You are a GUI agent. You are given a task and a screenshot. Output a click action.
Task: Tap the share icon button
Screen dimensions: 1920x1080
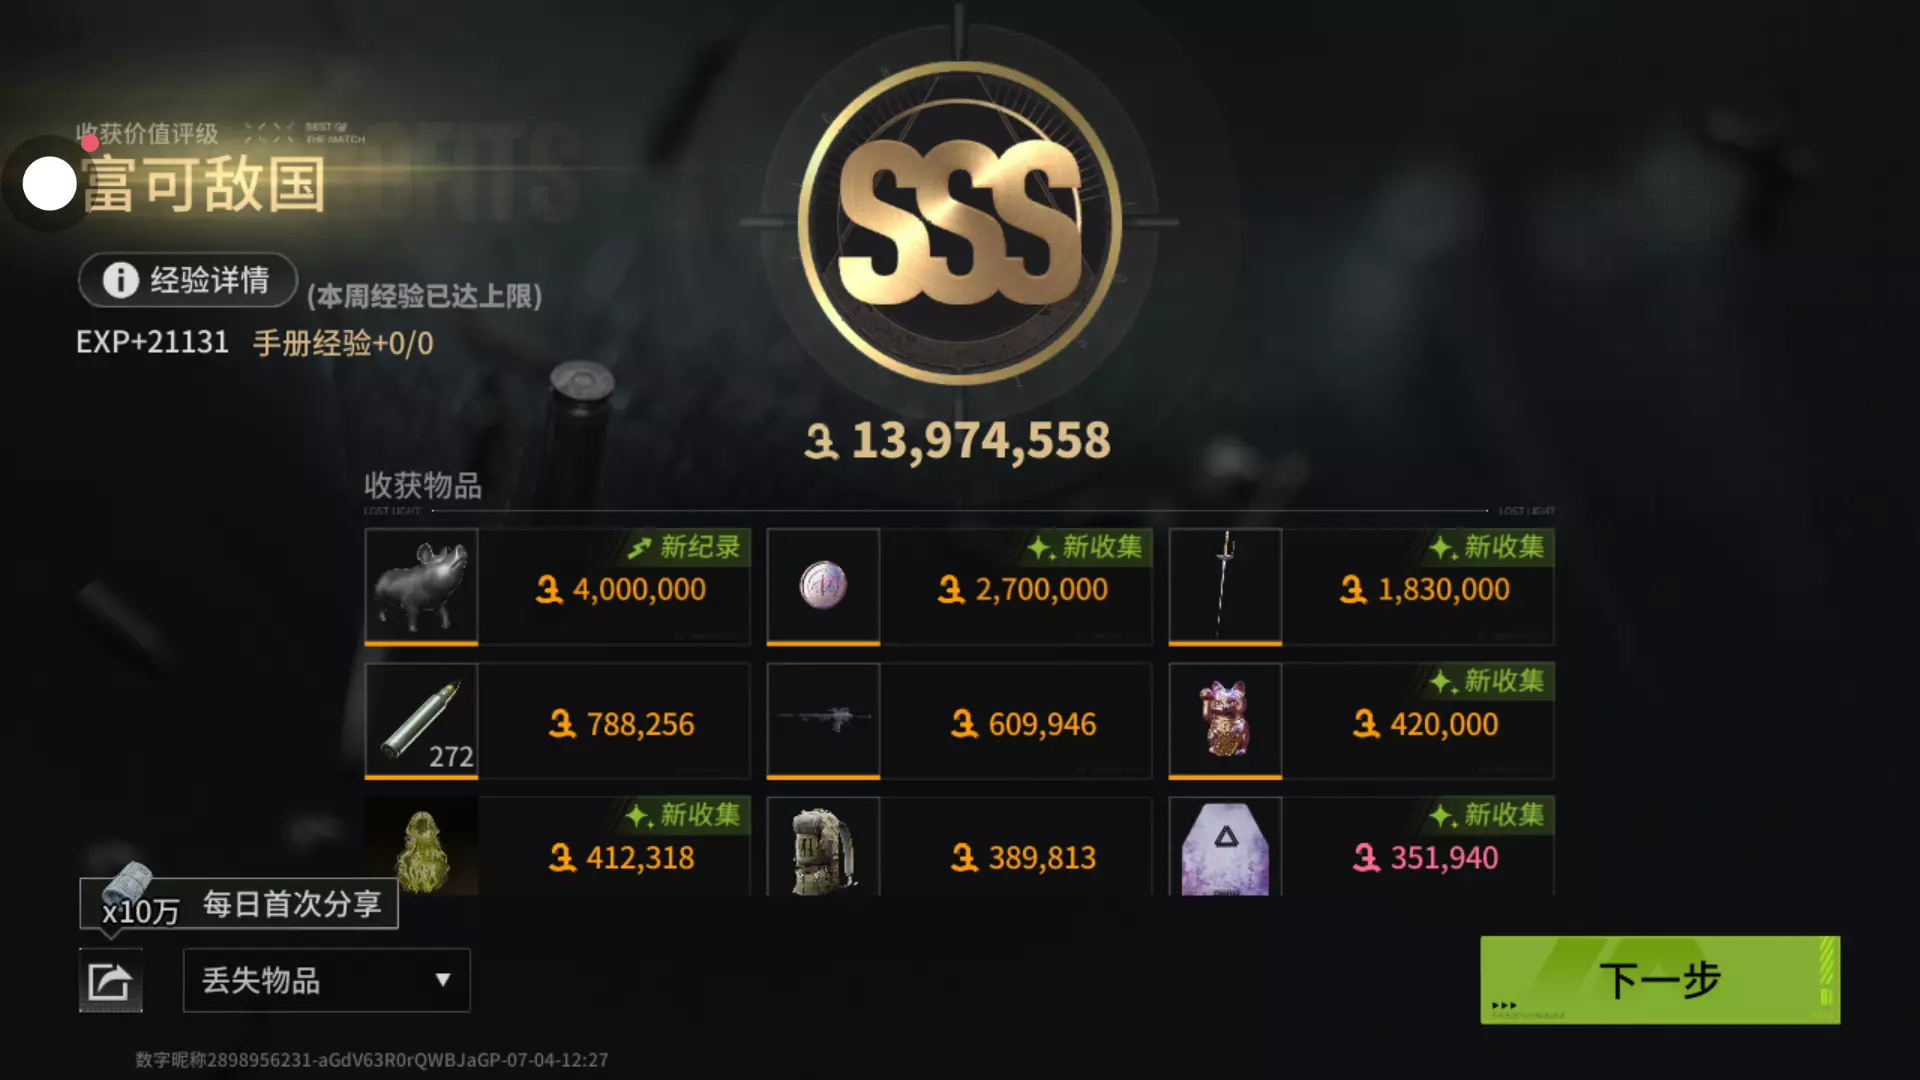point(110,980)
